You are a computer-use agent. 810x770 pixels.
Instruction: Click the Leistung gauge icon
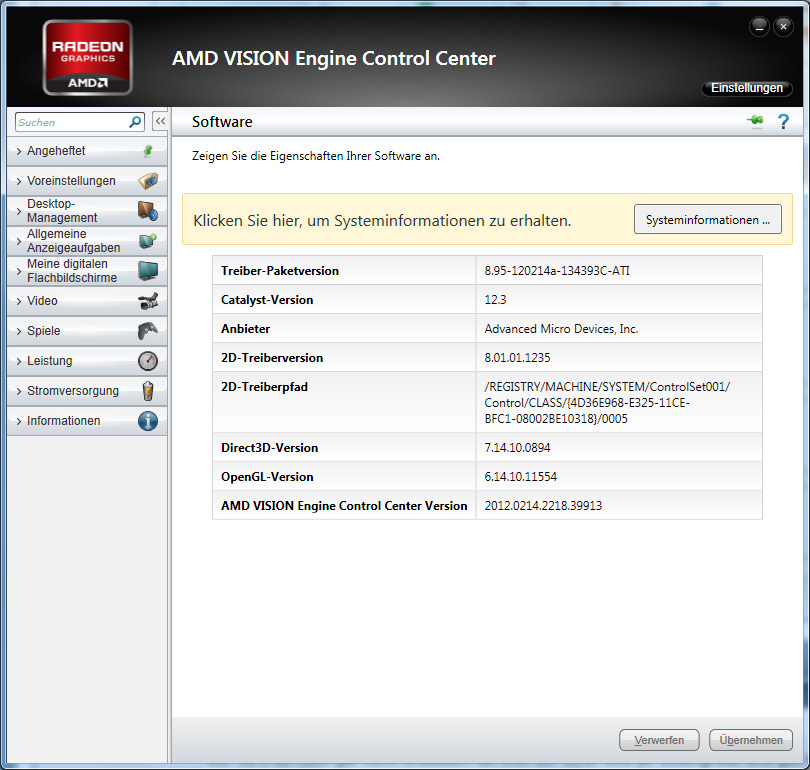[148, 360]
